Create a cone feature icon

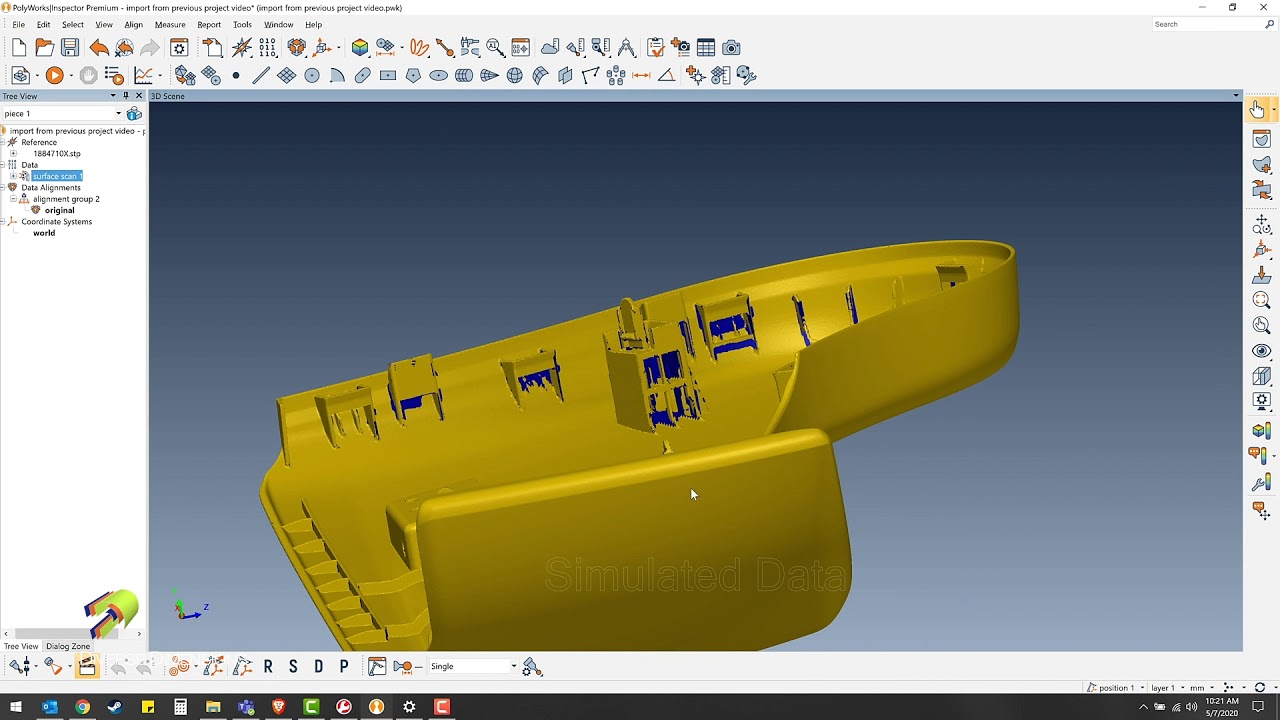point(489,75)
